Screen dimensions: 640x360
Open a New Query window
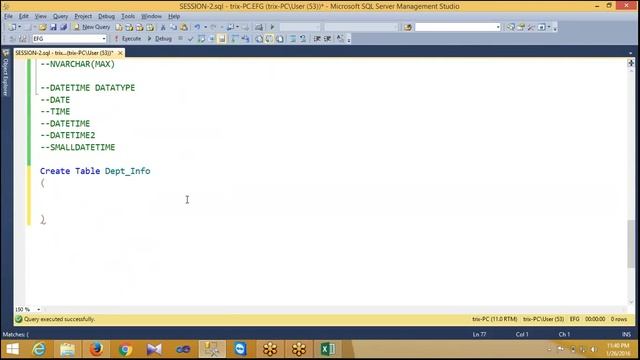(92, 27)
